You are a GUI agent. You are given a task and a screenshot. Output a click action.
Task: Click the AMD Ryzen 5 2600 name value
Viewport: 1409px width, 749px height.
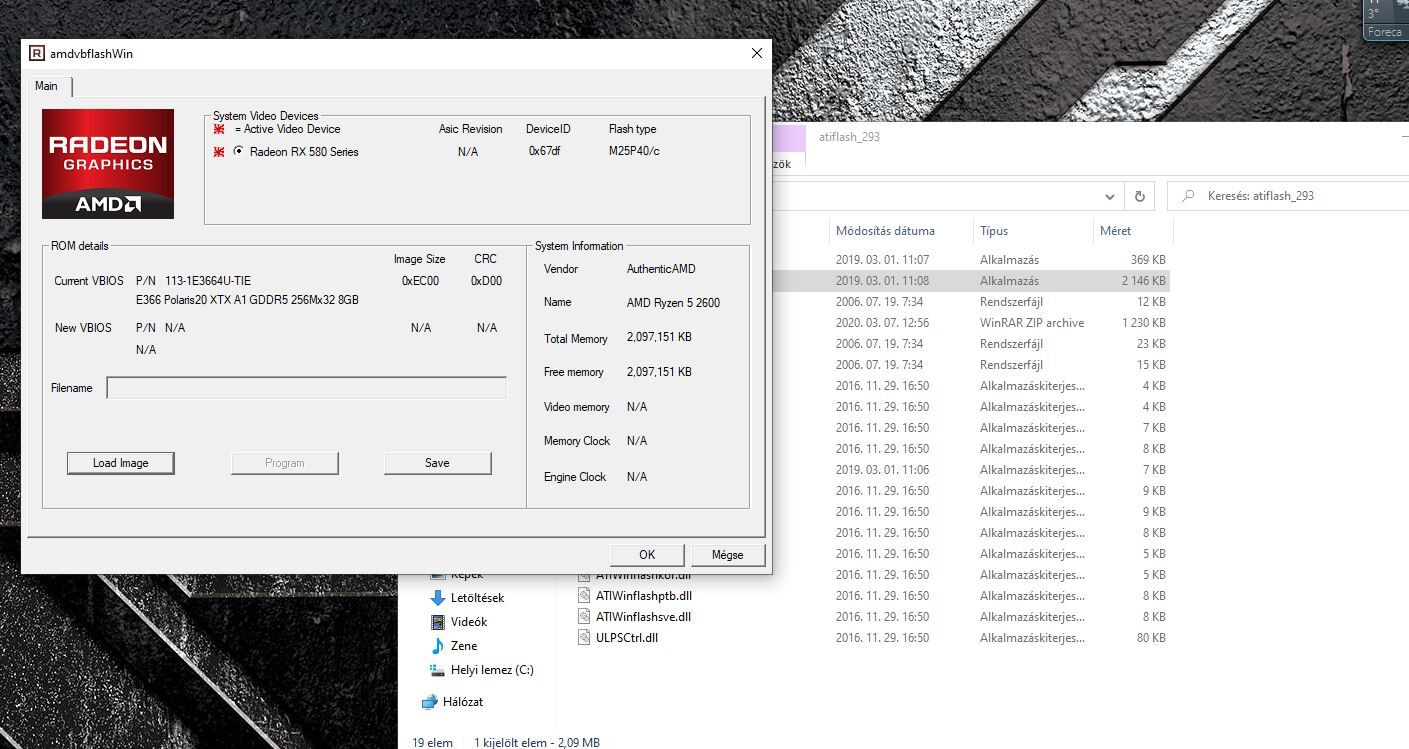[673, 303]
